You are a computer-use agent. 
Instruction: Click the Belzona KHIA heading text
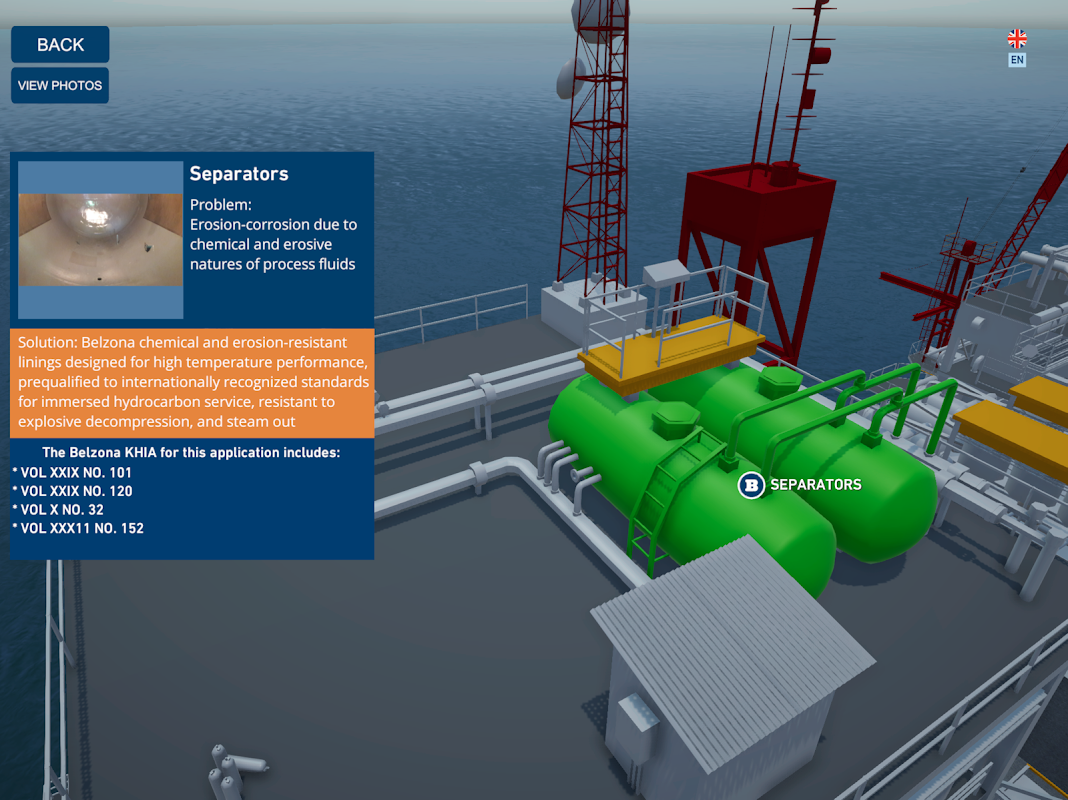(191, 452)
